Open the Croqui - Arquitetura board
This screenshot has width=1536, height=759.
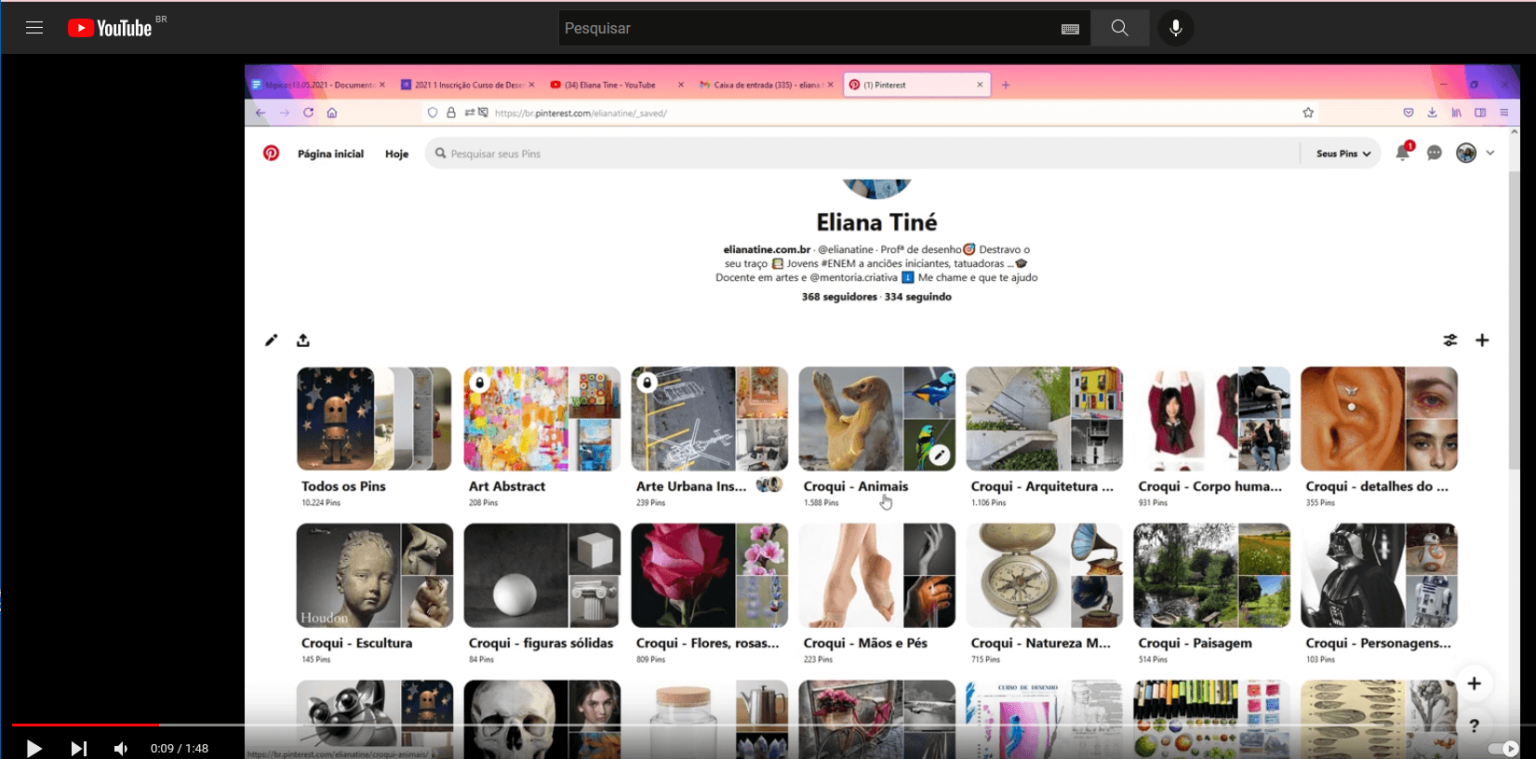point(1044,418)
